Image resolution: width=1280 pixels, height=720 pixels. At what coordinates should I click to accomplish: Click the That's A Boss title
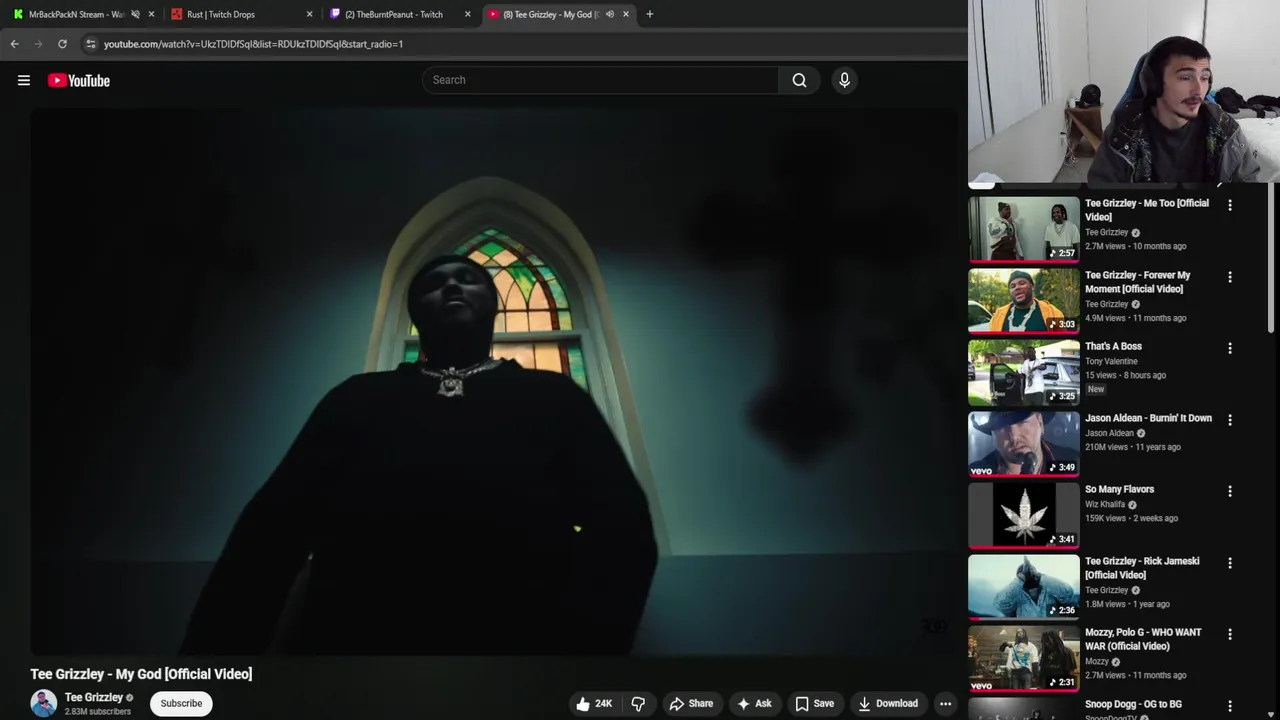pyautogui.click(x=1113, y=346)
